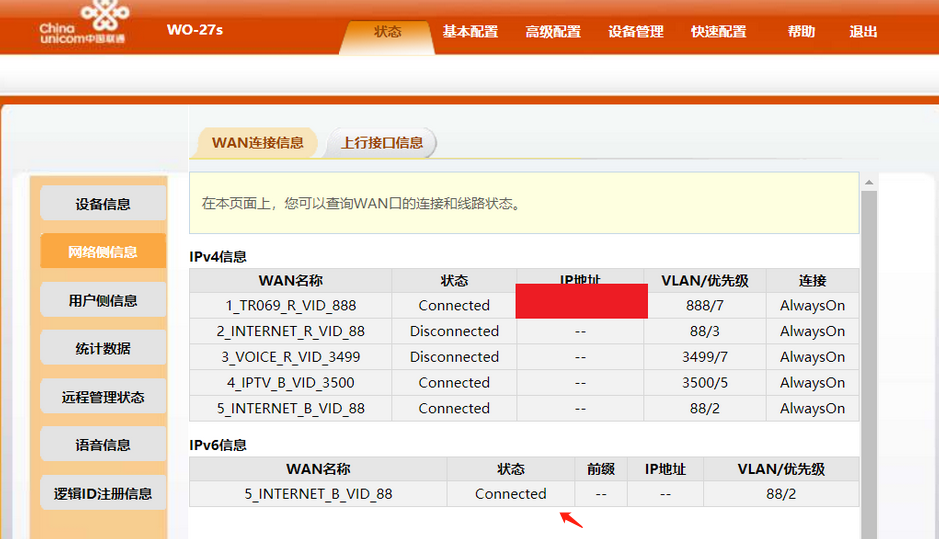This screenshot has height=539, width=939.
Task: Open the 基本配置 menu
Action: 470,32
